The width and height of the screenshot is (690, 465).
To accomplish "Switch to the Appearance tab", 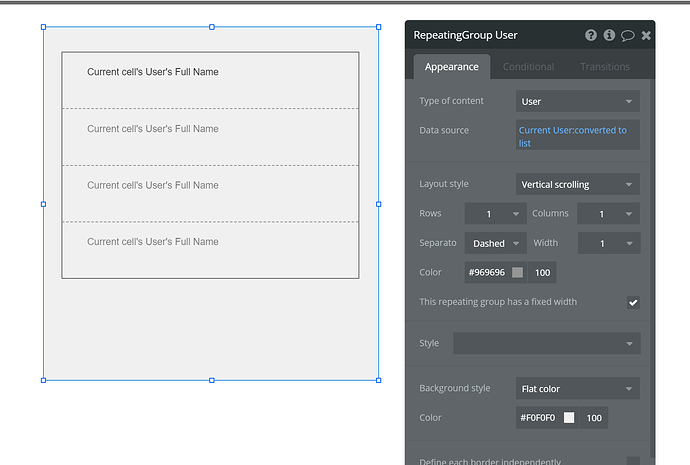I will [451, 67].
